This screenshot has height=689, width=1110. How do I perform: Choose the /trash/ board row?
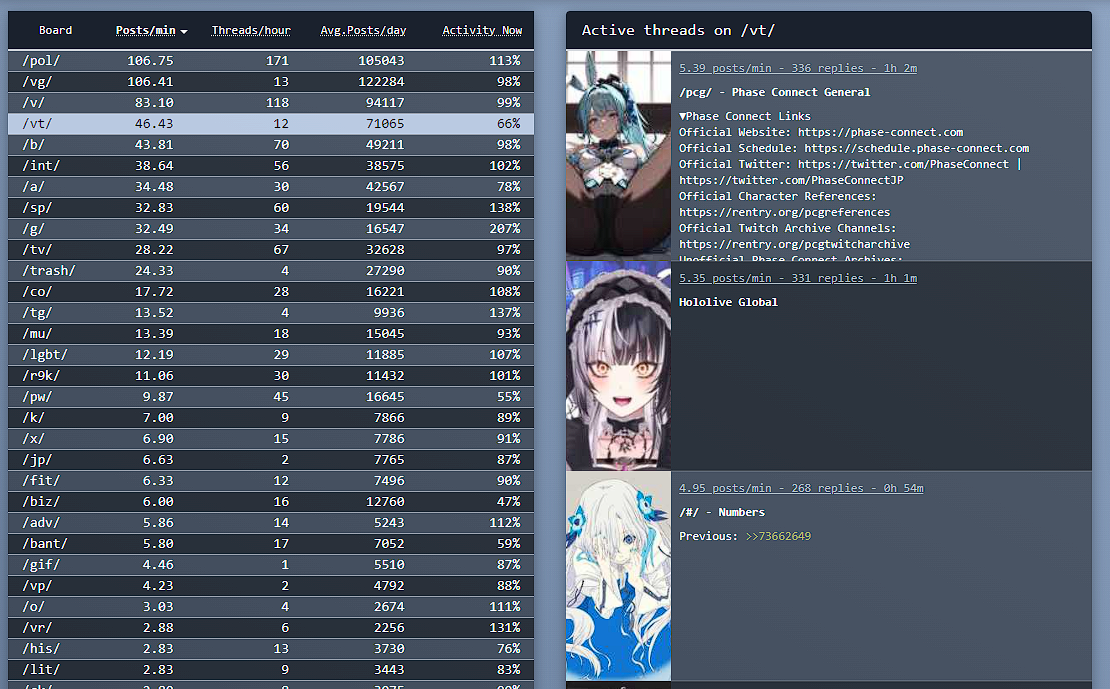pyautogui.click(x=271, y=271)
